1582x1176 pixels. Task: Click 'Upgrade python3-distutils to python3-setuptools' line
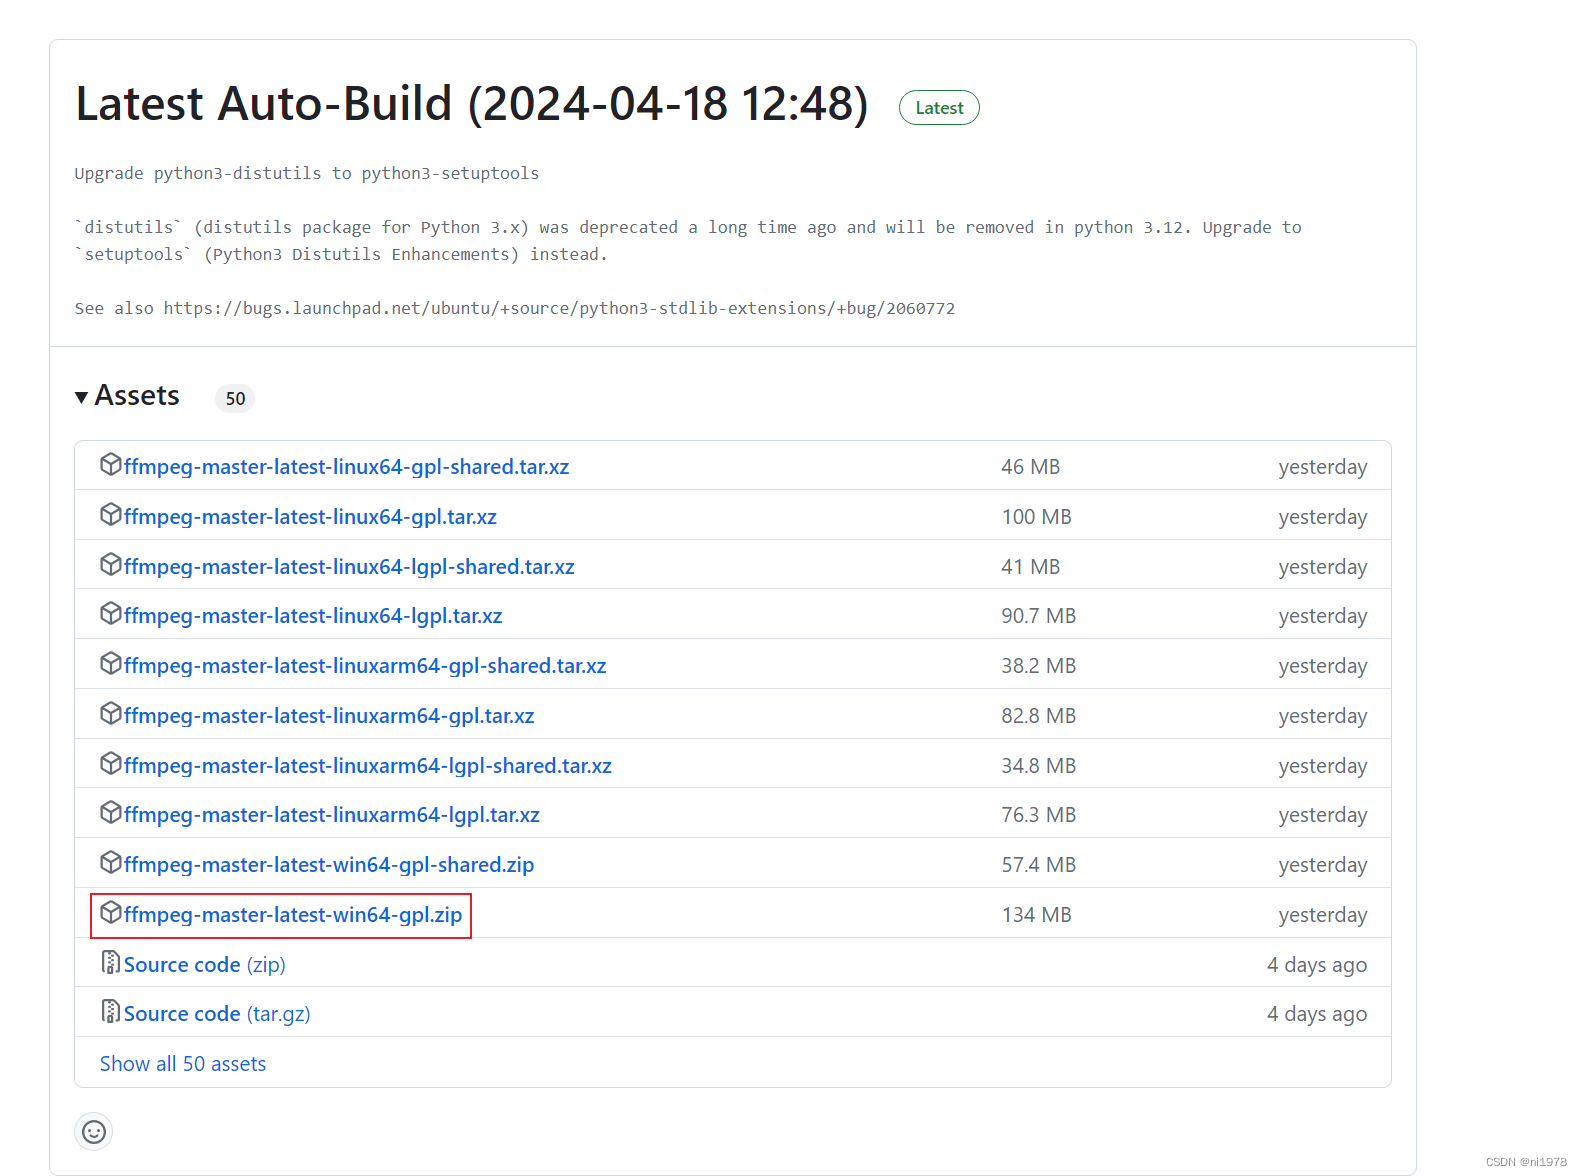pos(307,173)
